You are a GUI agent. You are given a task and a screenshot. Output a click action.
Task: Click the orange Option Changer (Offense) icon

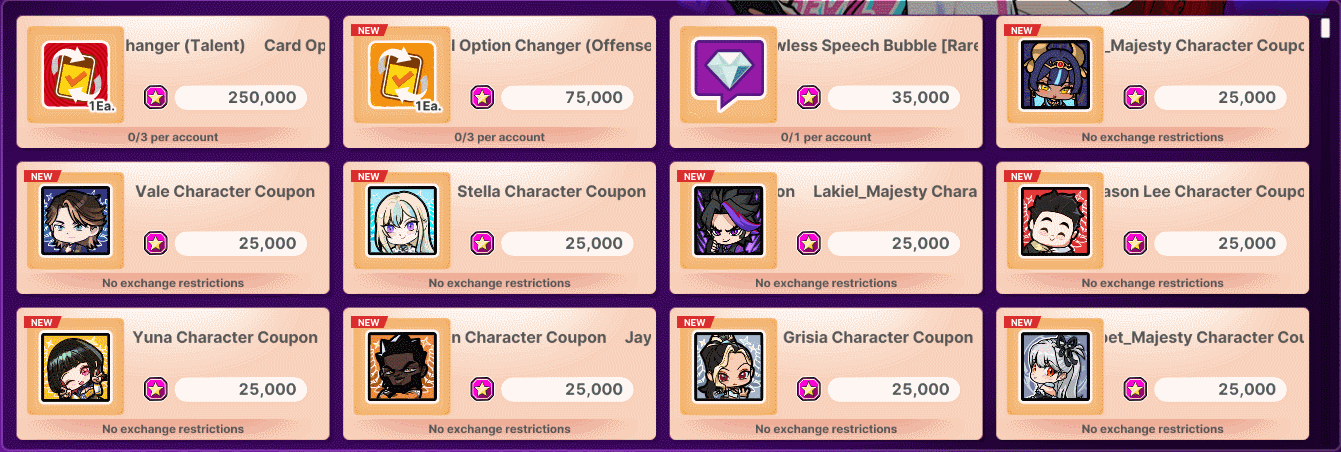click(402, 75)
